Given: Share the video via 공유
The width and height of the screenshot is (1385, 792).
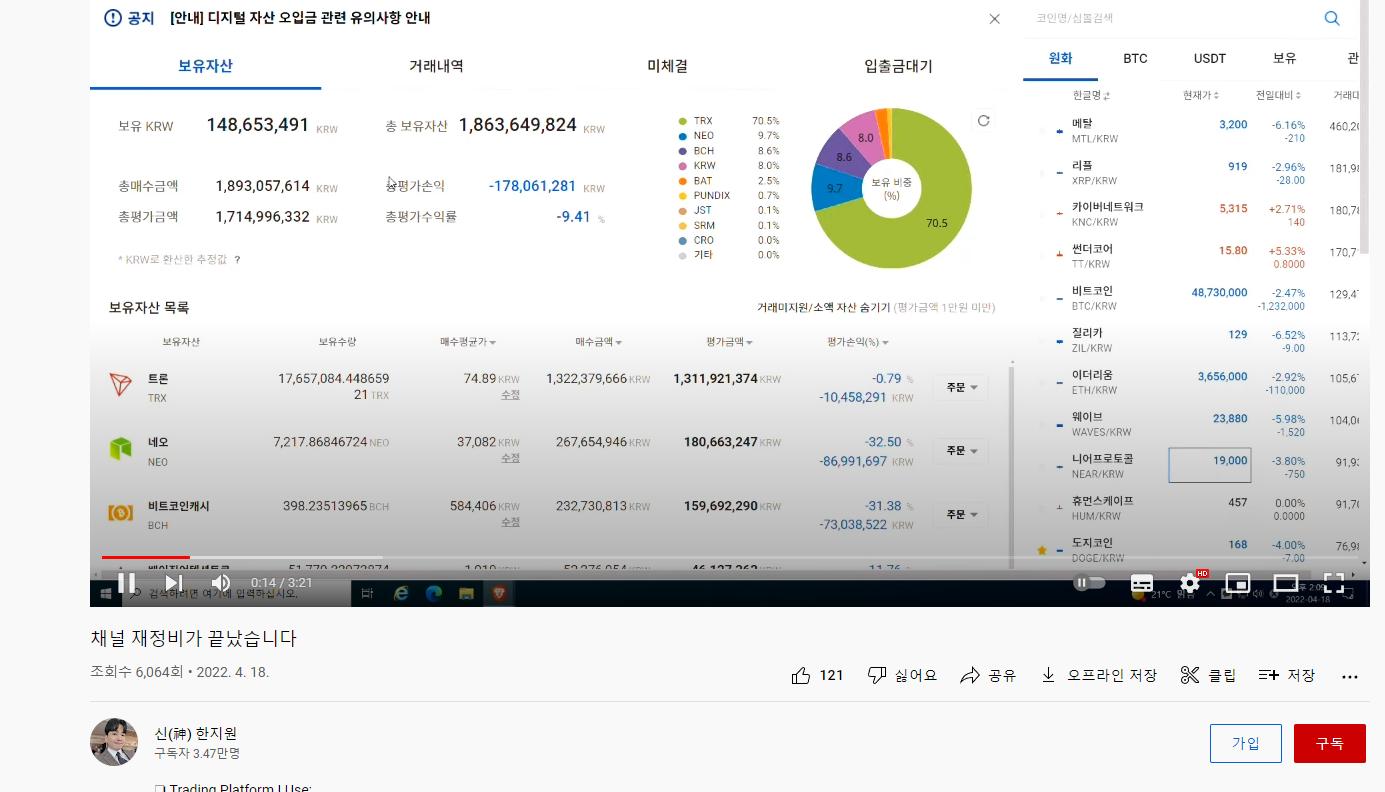Looking at the screenshot, I should coord(988,675).
